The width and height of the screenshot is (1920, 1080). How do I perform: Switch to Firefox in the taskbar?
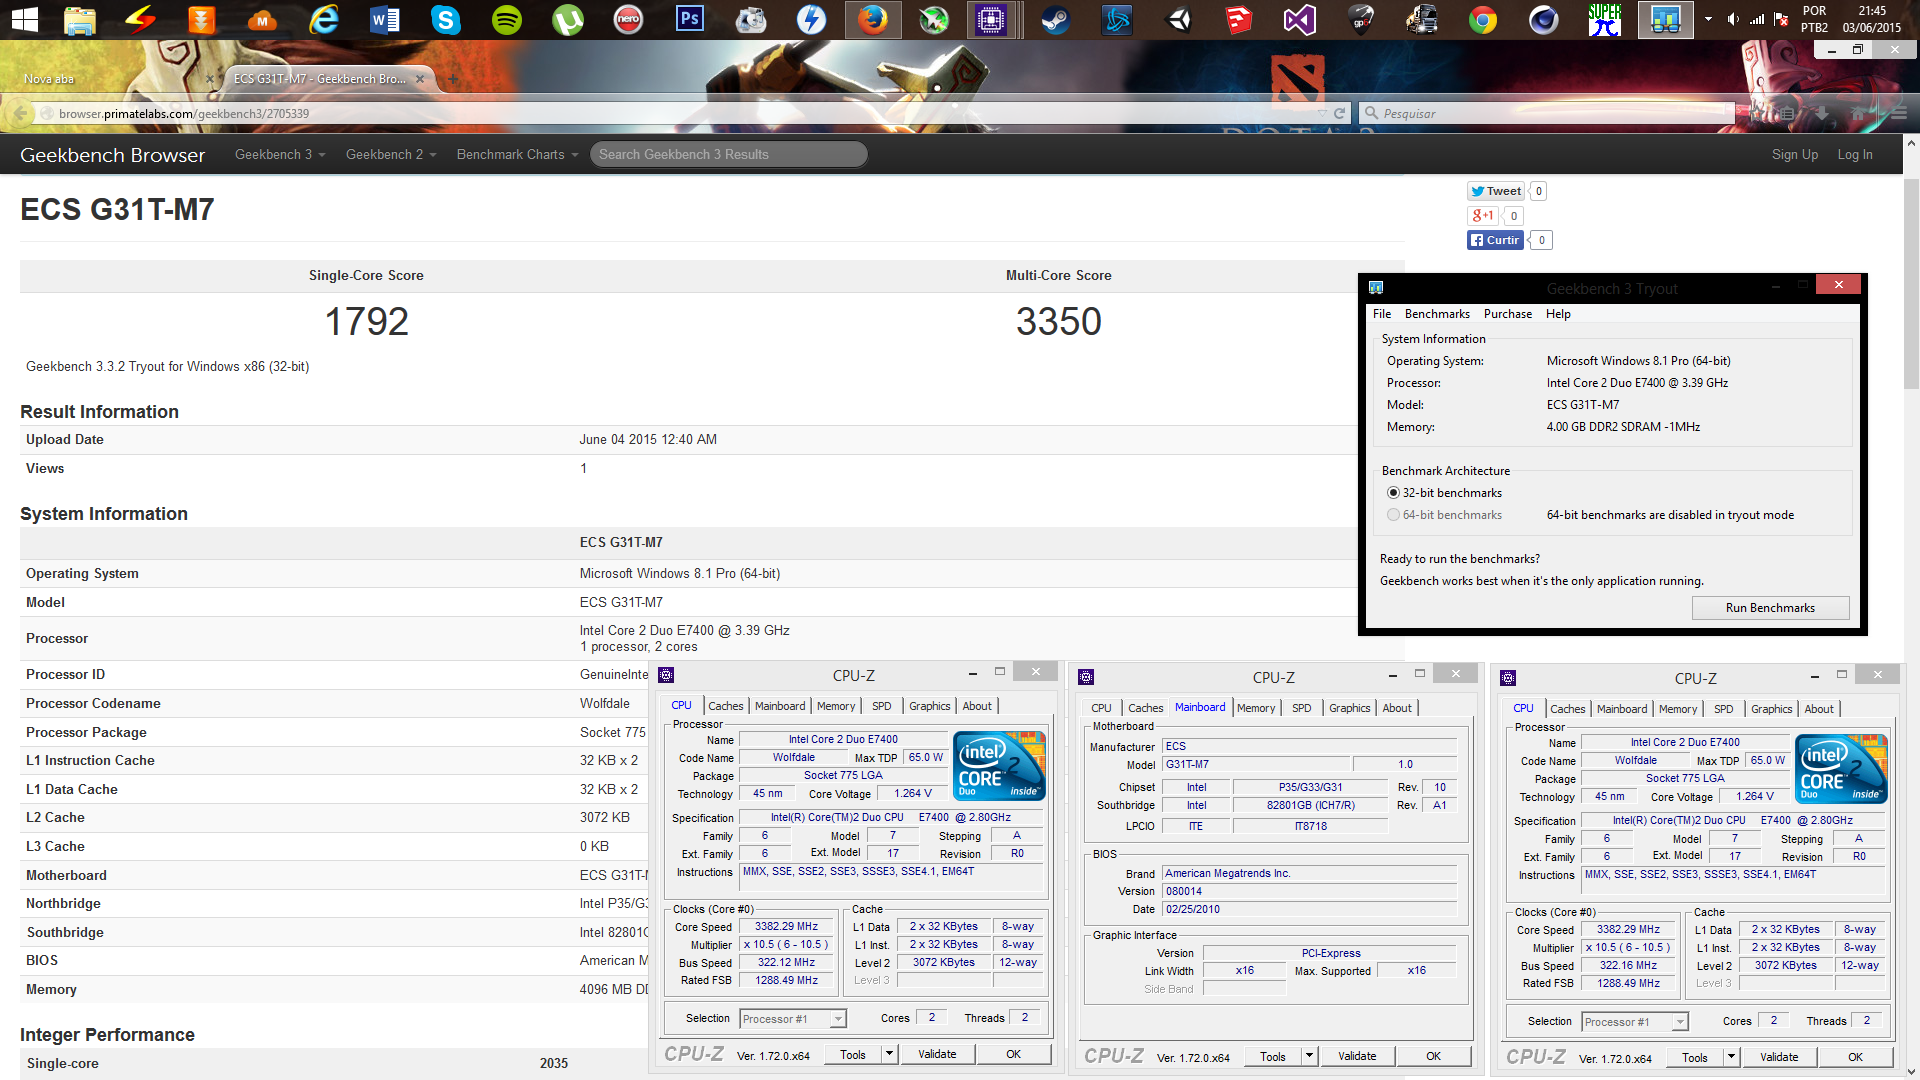coord(873,19)
